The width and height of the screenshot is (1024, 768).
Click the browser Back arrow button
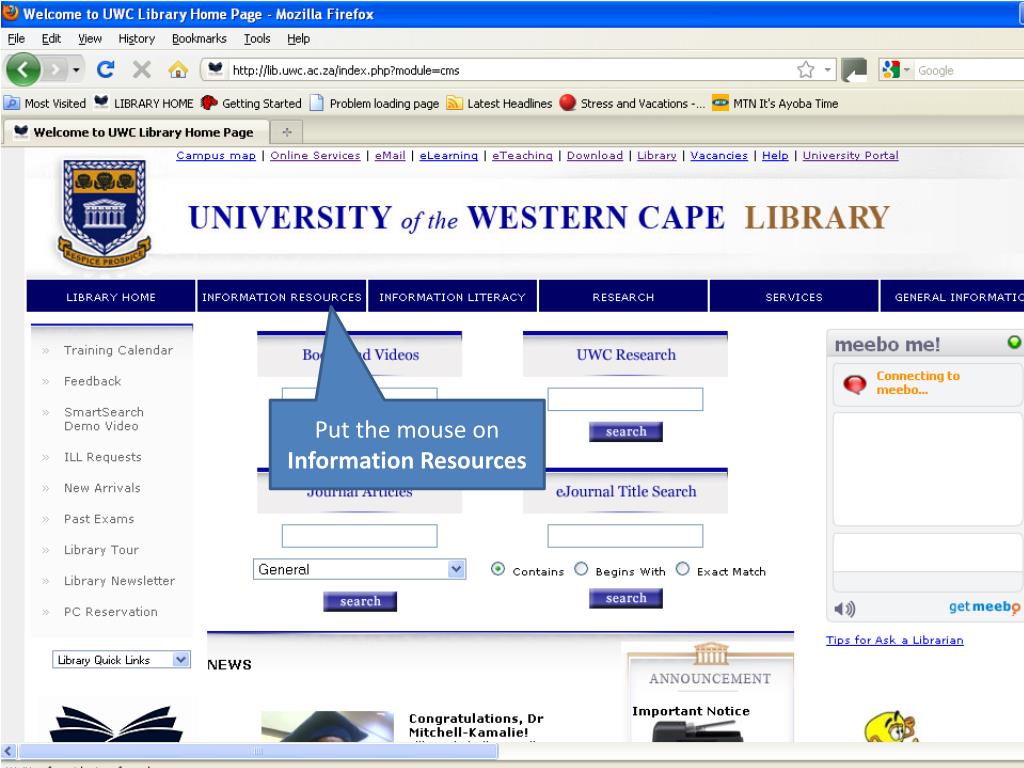click(23, 69)
